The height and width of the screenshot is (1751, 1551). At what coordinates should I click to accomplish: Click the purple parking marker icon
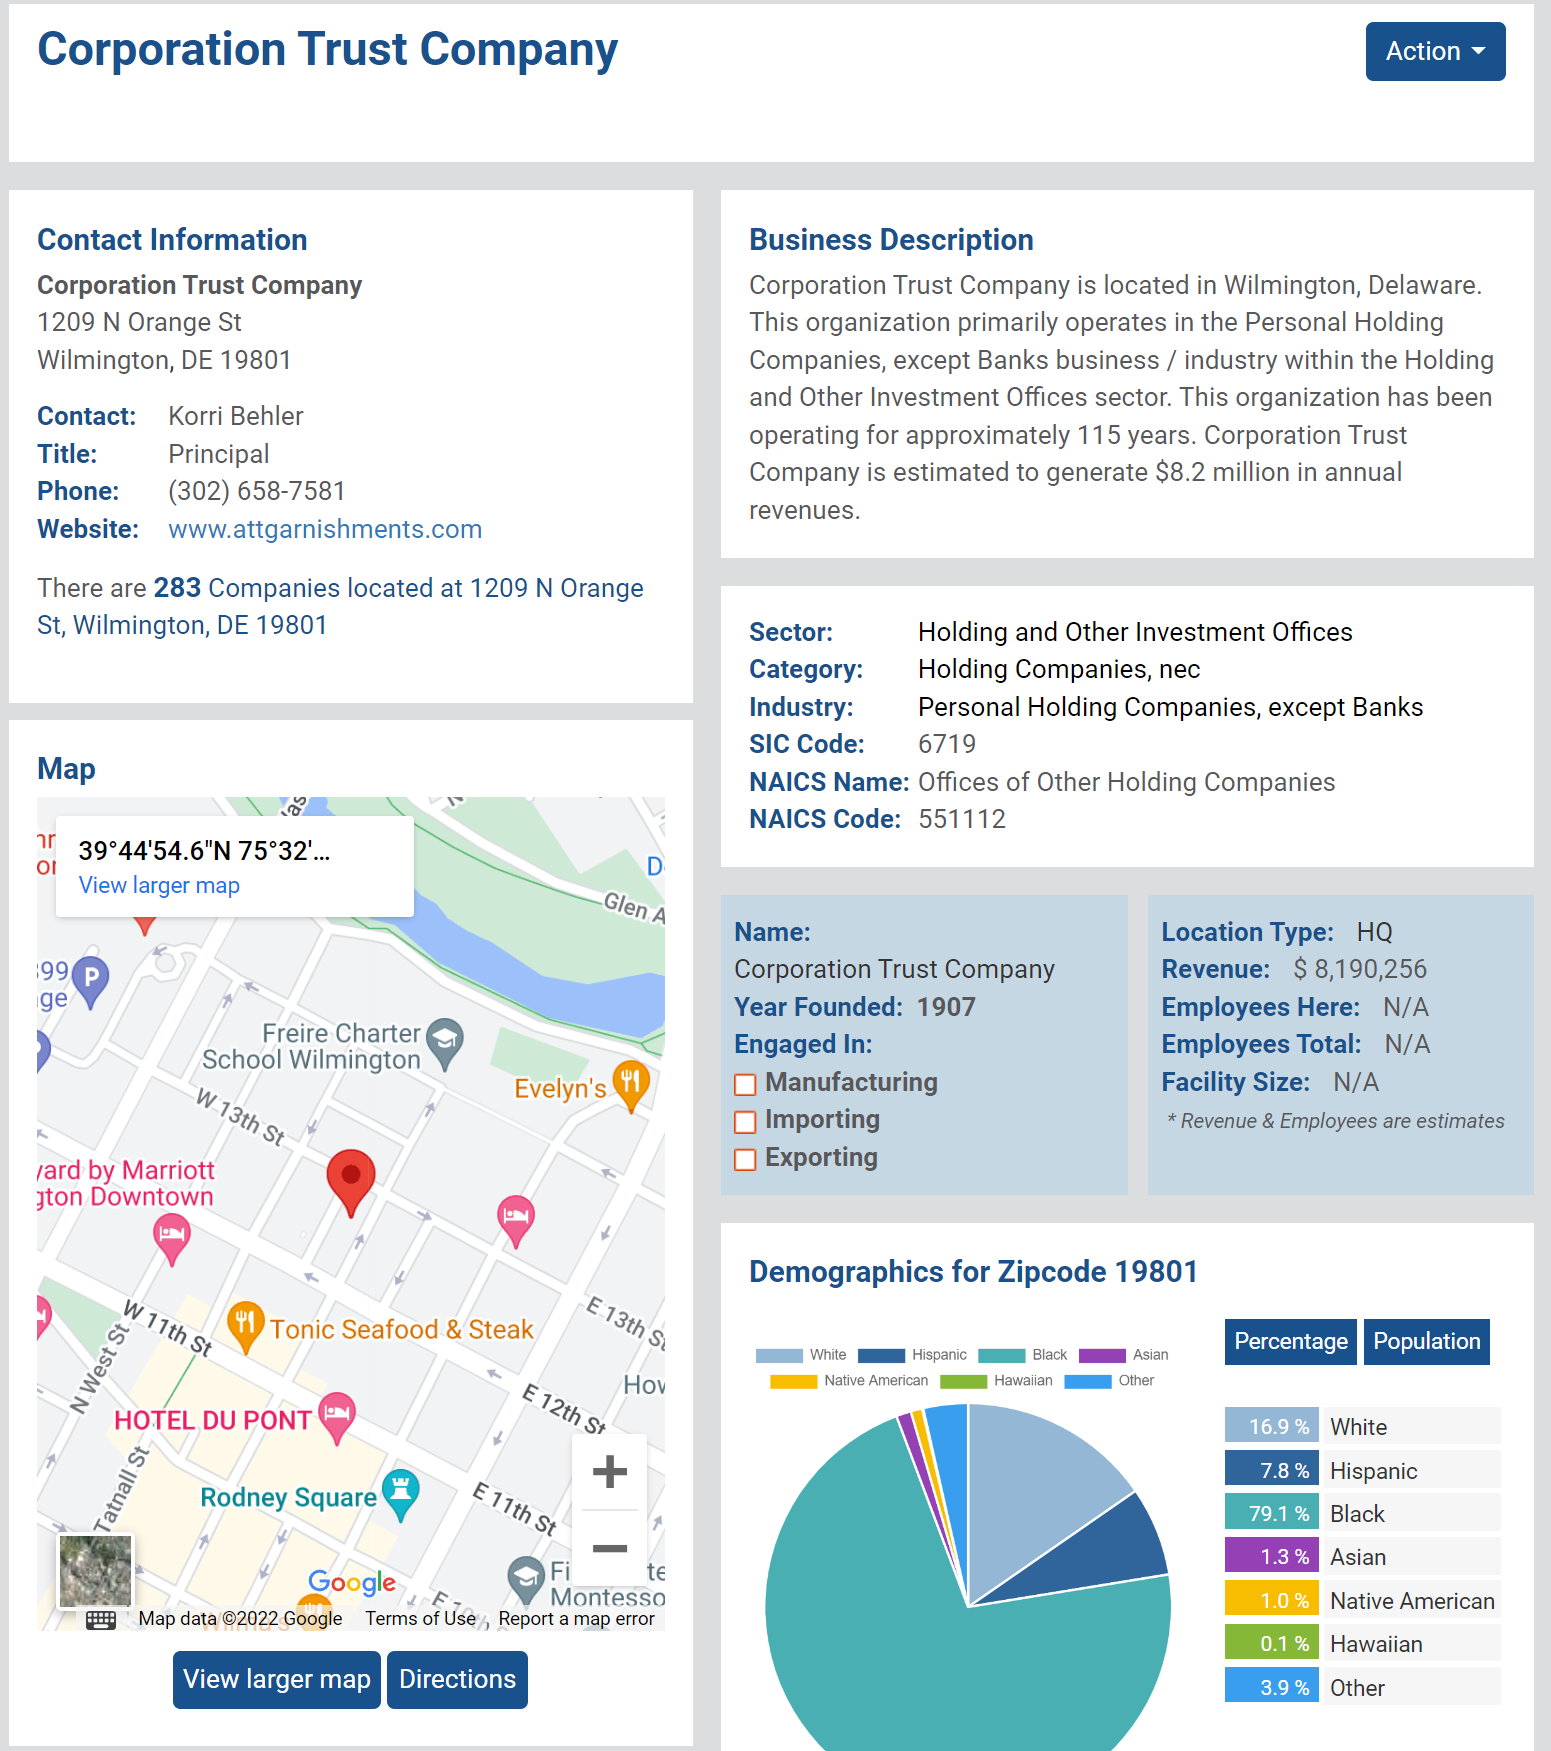pyautogui.click(x=91, y=982)
